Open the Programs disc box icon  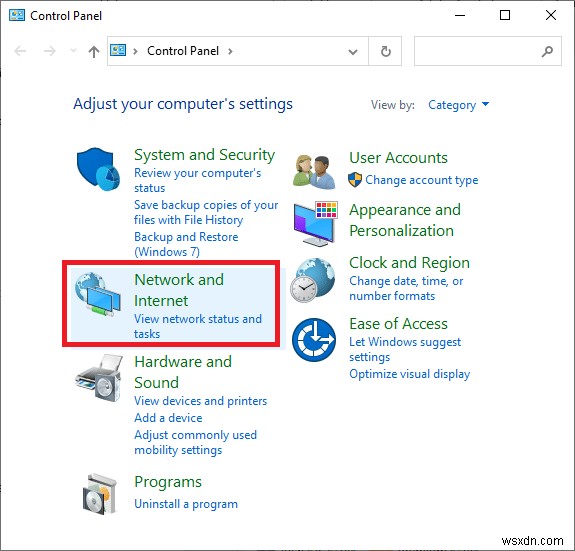(99, 494)
